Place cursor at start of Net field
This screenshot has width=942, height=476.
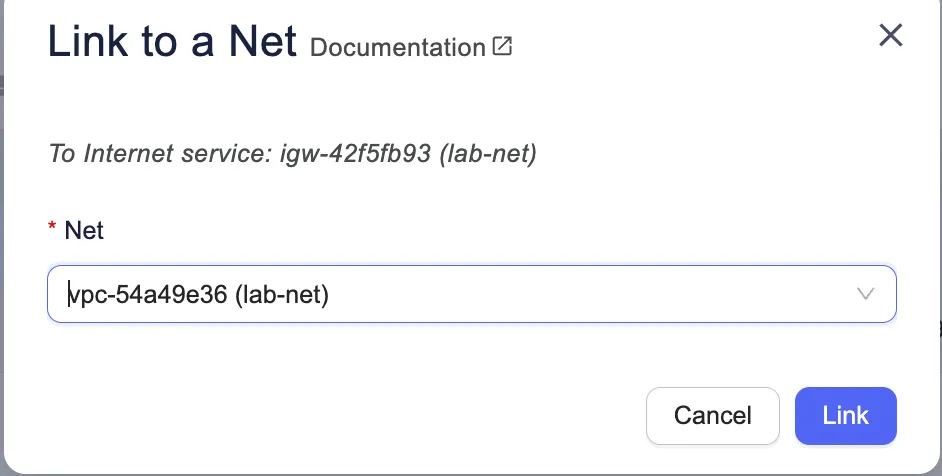(69, 295)
